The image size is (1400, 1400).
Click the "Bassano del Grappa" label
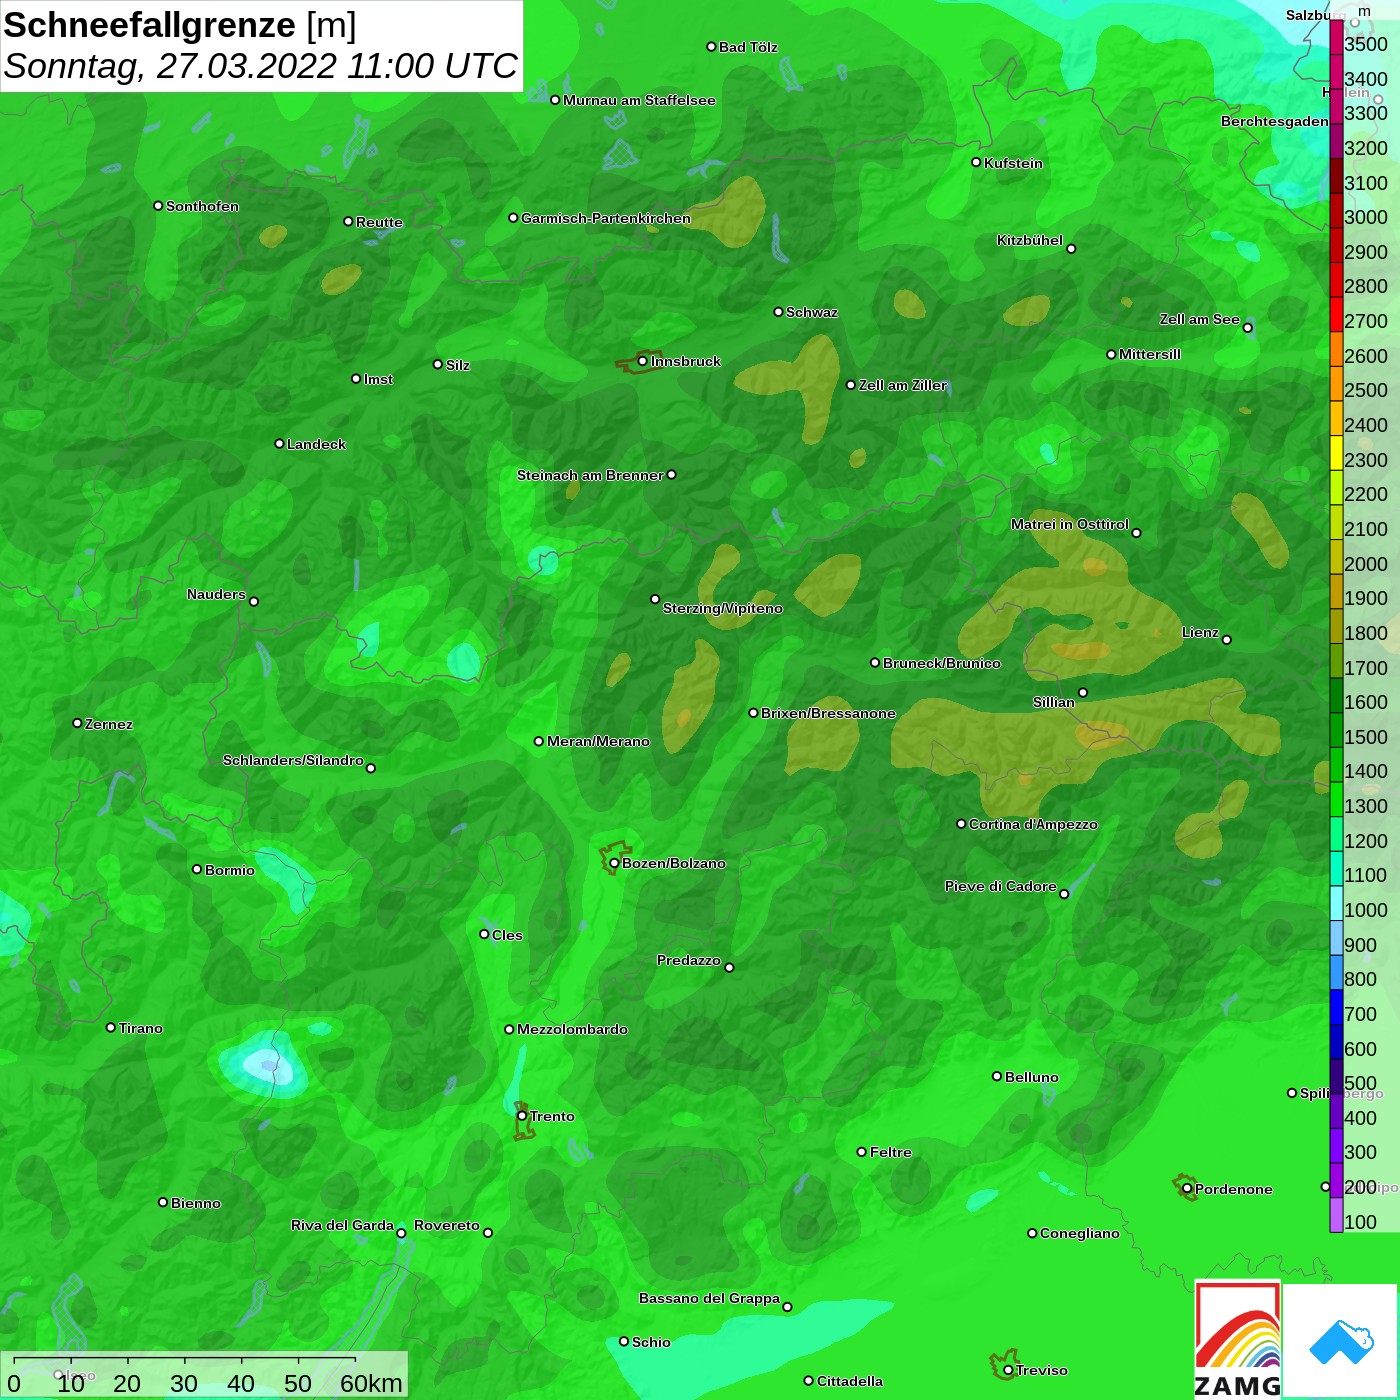click(x=710, y=1298)
